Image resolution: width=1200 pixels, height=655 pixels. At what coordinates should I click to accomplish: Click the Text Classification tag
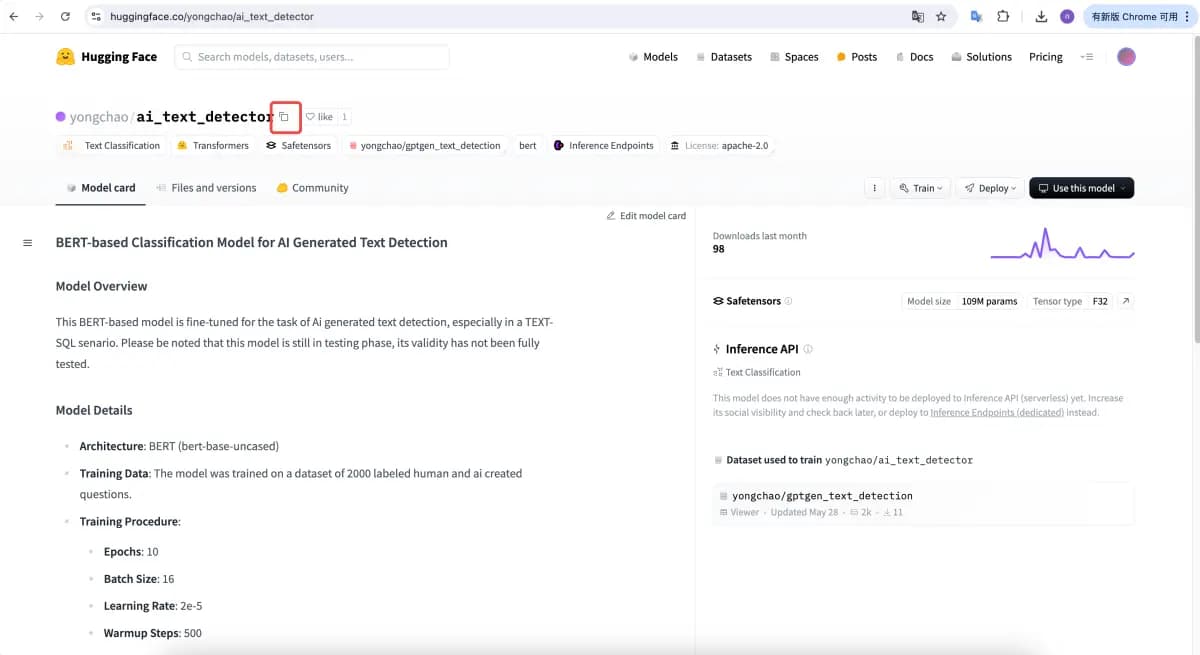[111, 145]
